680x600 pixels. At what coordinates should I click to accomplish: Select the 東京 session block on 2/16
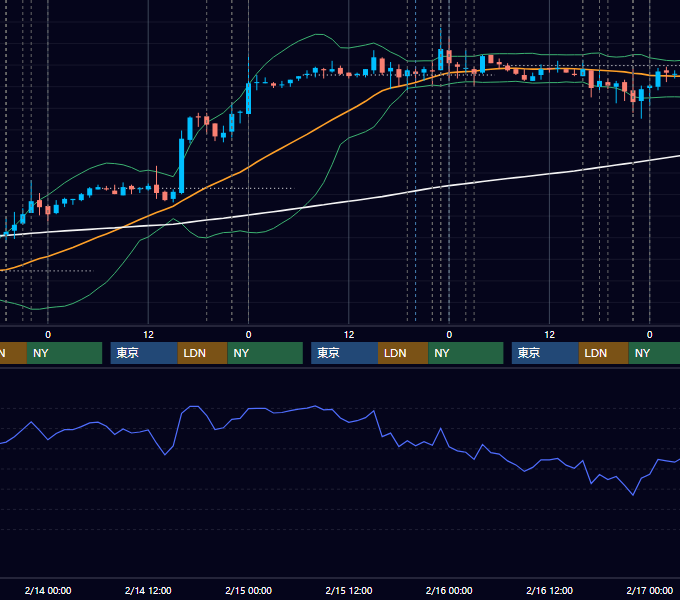coord(545,353)
